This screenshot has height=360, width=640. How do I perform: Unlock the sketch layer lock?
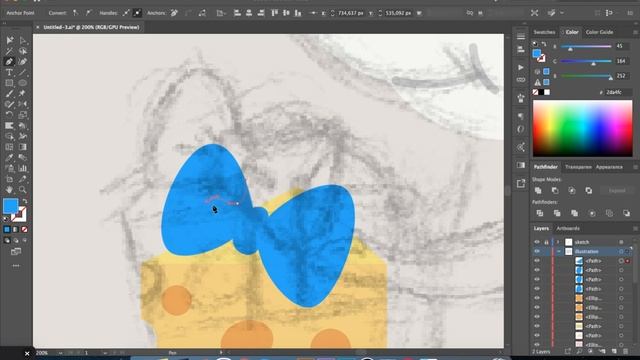547,242
